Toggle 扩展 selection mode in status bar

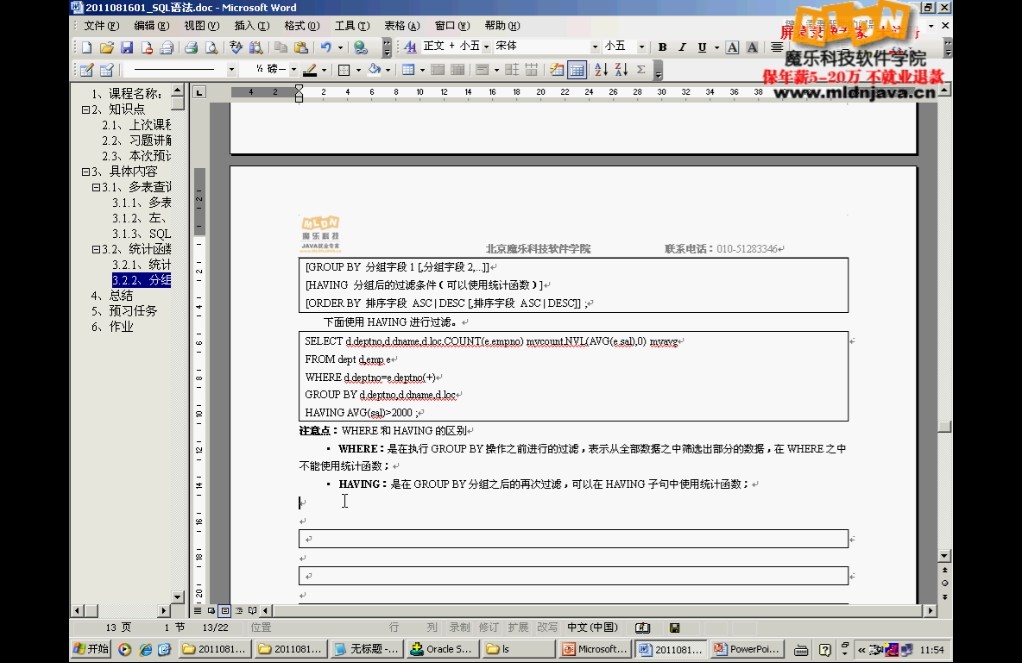coord(518,627)
